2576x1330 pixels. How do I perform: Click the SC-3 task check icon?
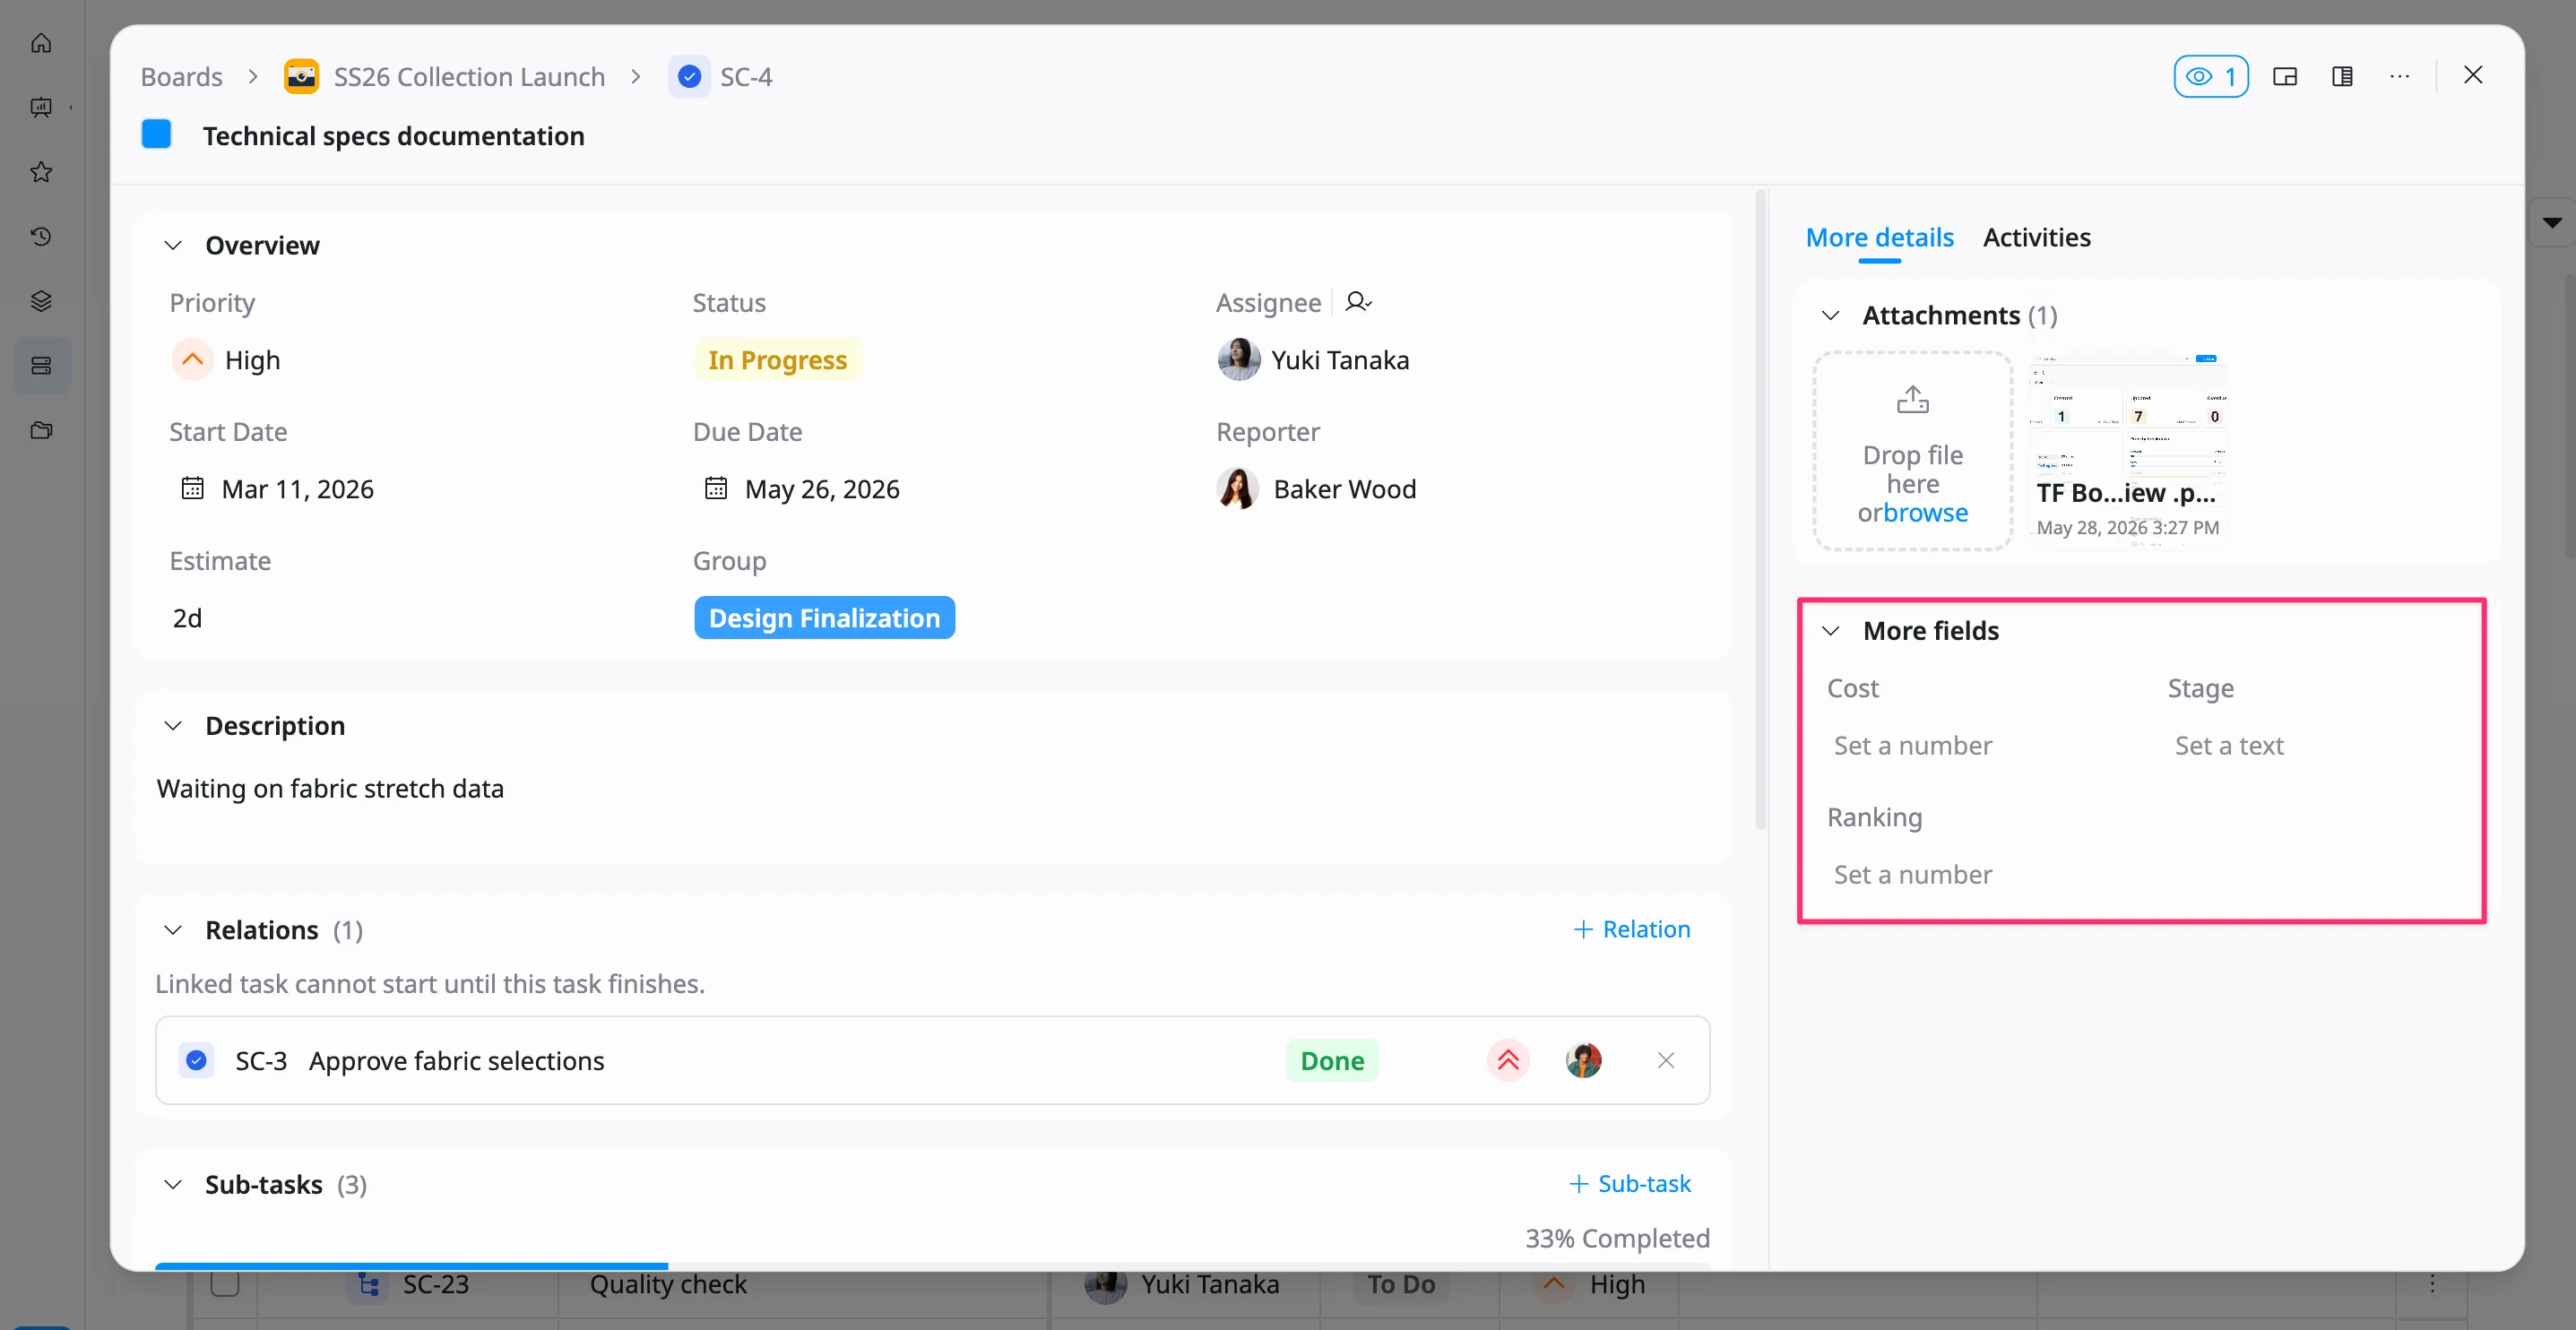coord(197,1060)
